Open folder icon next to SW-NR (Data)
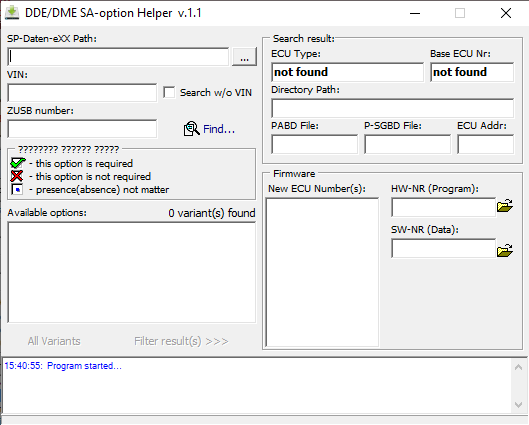This screenshot has height=425, width=529. tap(505, 250)
